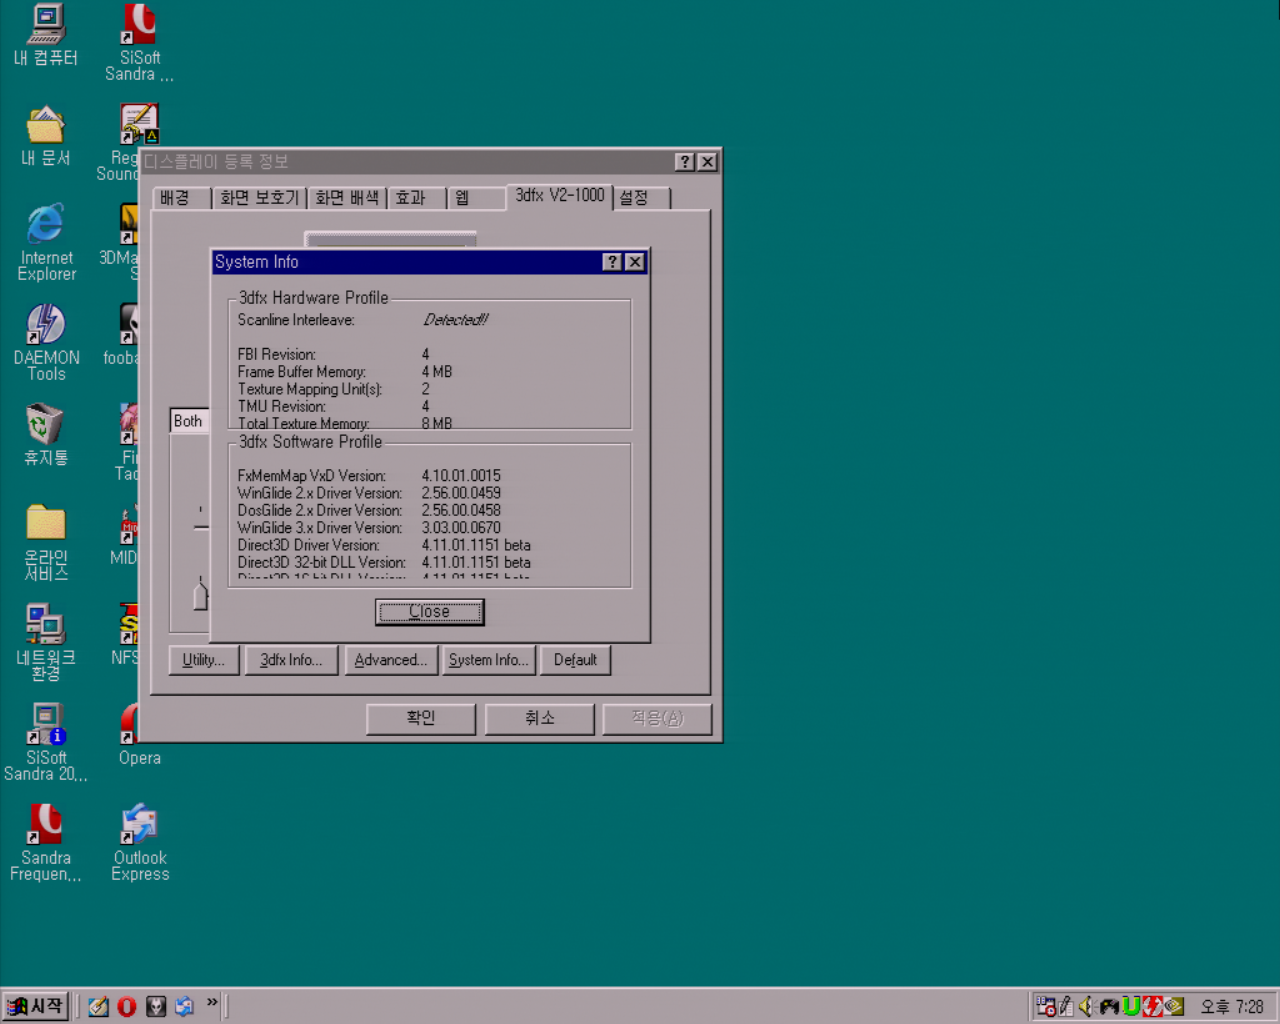Click the Opera quick launch icon in the taskbar
Screen dimensions: 1280x1024
click(x=127, y=1007)
